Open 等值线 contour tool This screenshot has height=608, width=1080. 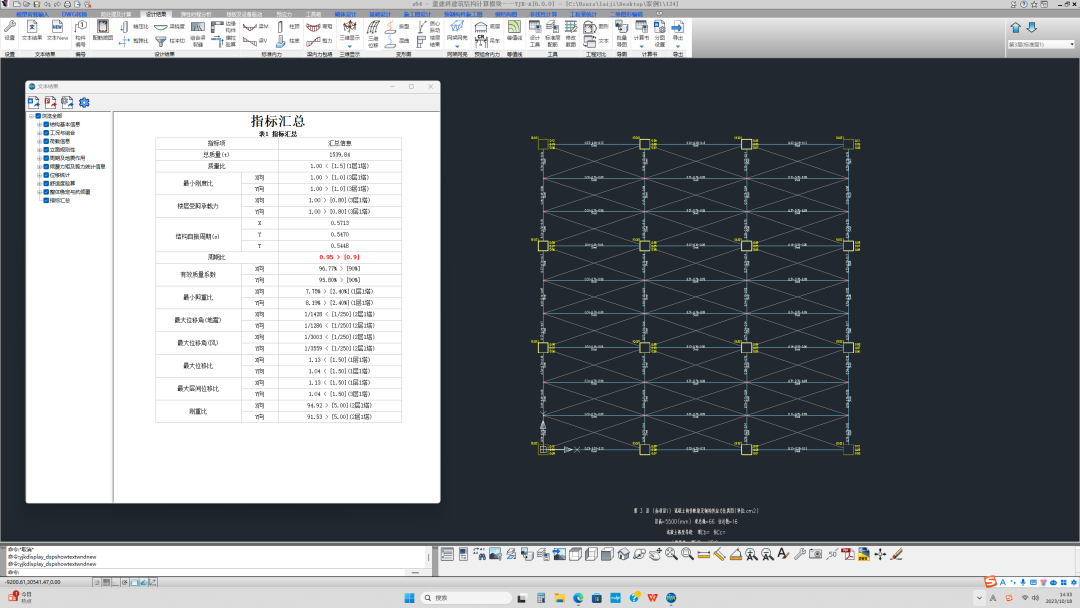(x=515, y=30)
